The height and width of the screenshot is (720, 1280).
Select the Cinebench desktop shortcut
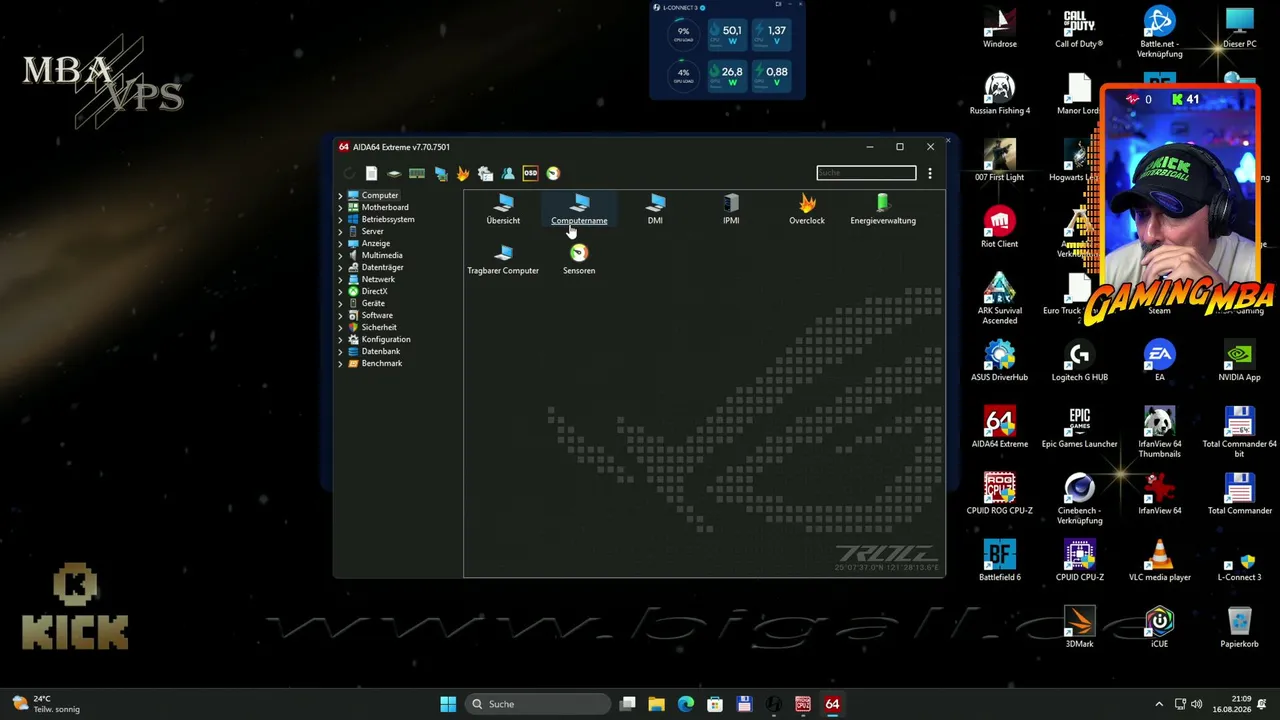(x=1080, y=499)
